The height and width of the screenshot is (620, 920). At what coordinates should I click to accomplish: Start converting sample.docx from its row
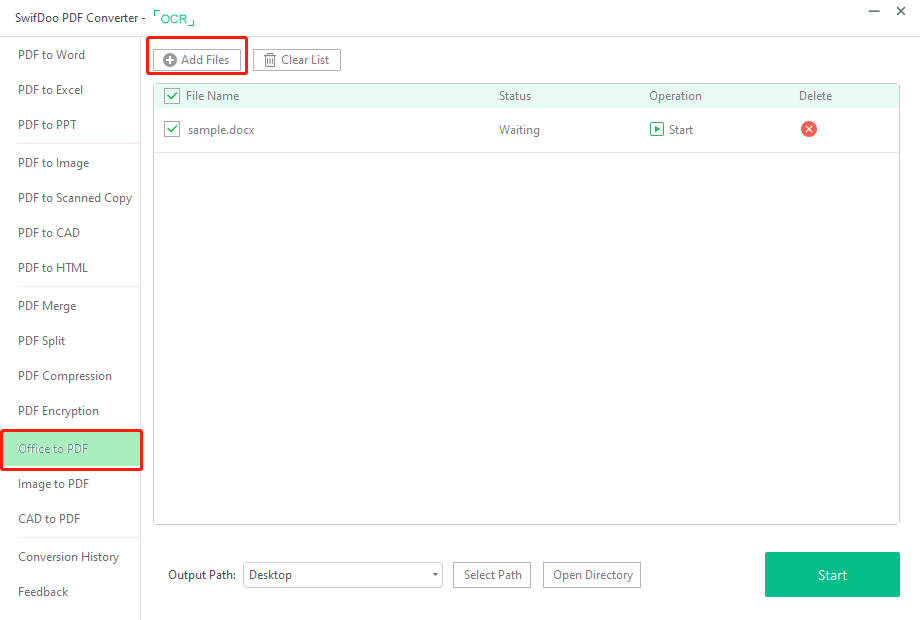point(671,129)
